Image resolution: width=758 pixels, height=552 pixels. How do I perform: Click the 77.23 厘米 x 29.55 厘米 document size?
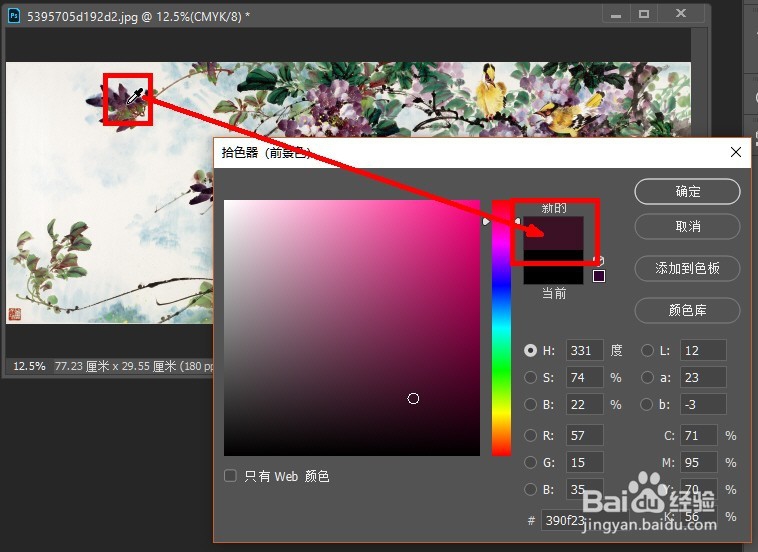pos(116,366)
